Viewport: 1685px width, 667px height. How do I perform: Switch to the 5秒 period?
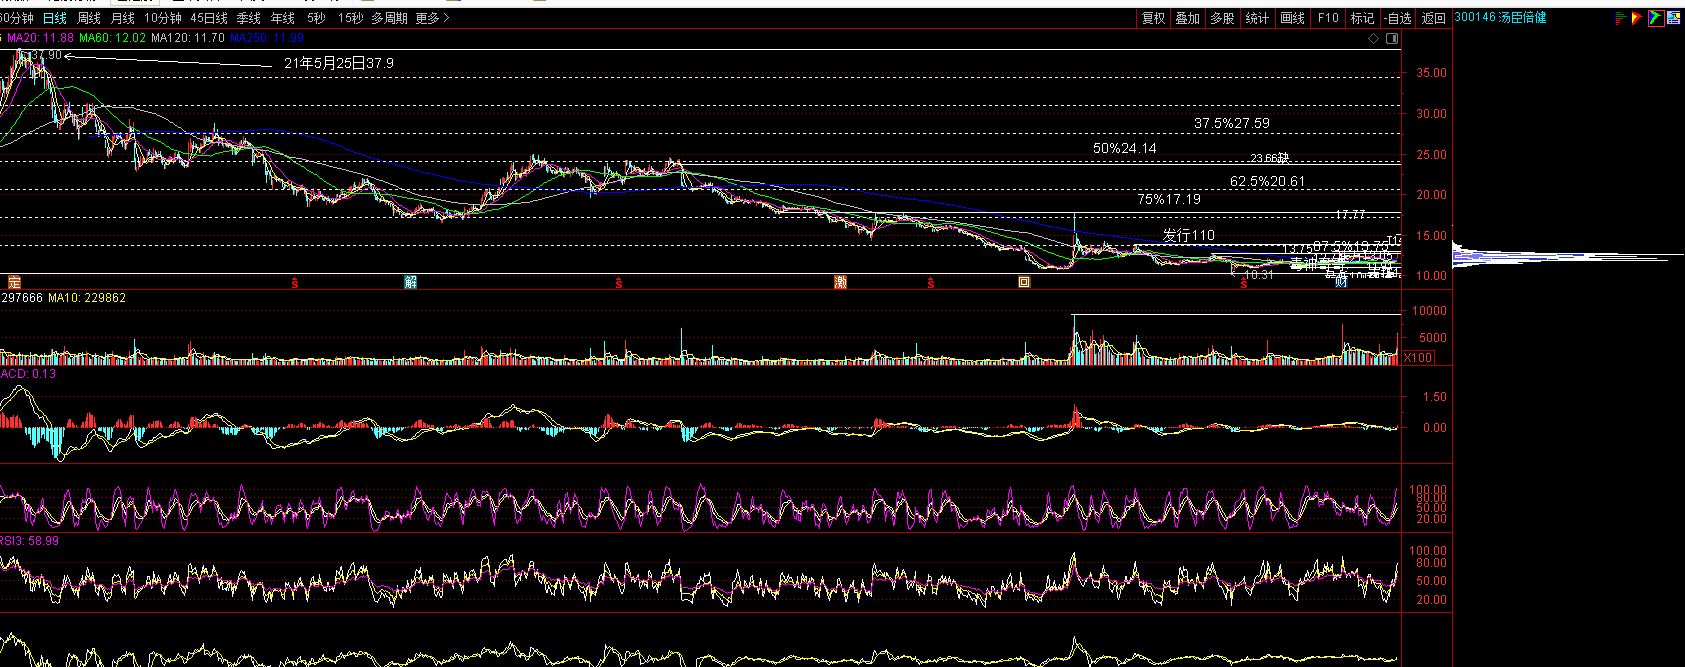[316, 18]
